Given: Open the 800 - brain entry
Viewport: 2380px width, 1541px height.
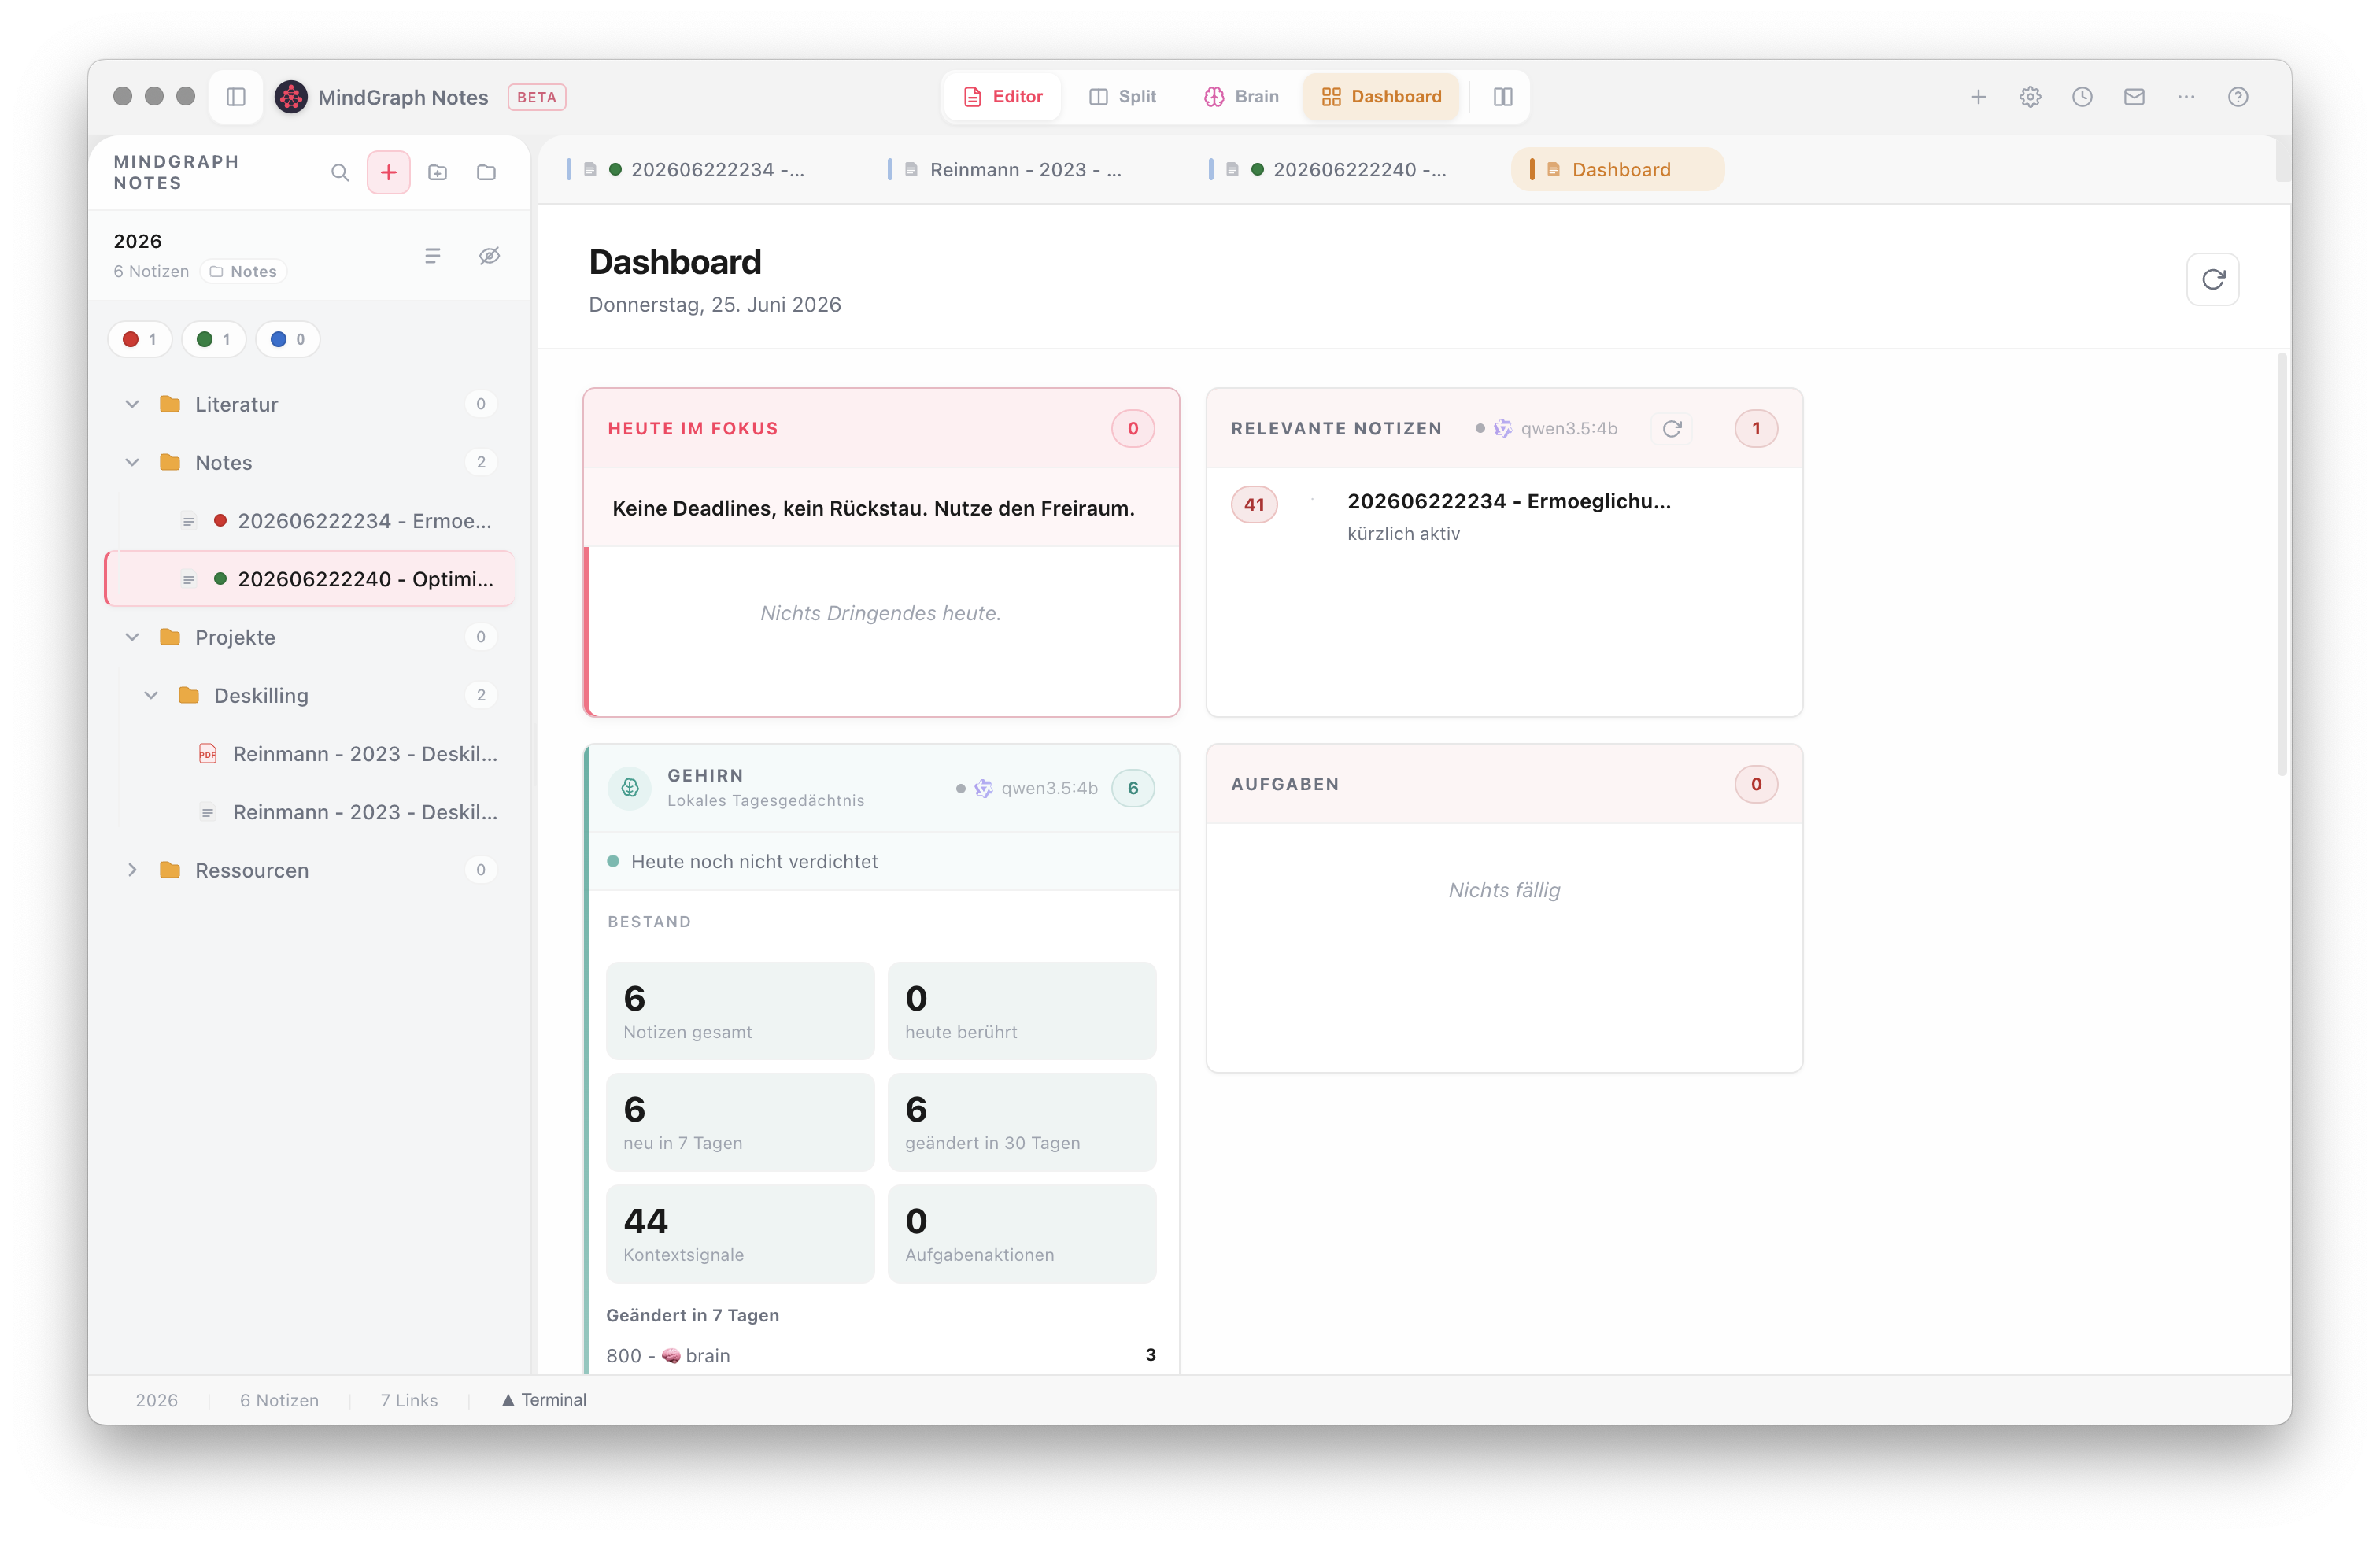Looking at the screenshot, I should tap(880, 1355).
